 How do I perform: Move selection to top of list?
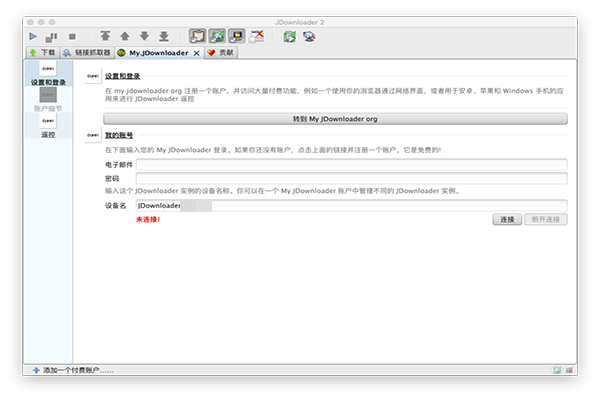pyautogui.click(x=105, y=36)
